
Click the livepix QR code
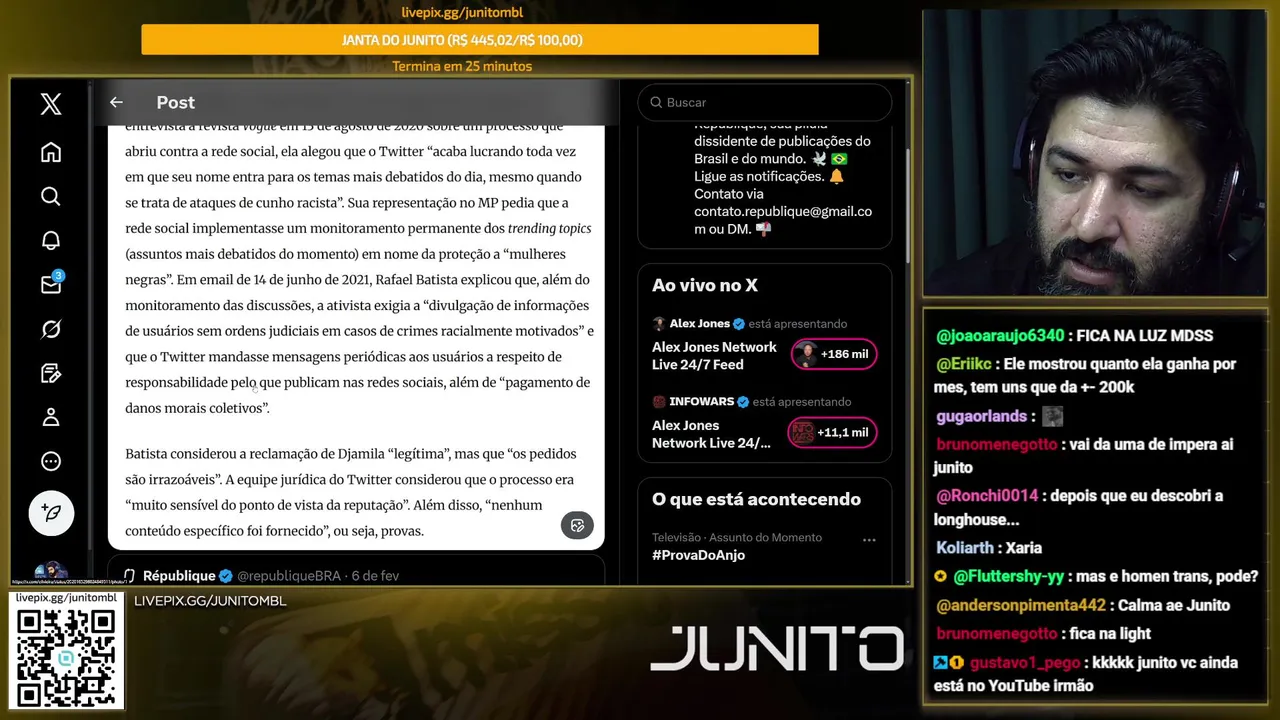pos(67,657)
